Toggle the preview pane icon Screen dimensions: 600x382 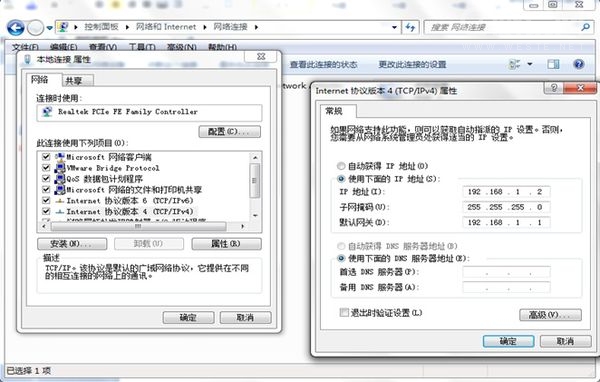(x=553, y=64)
